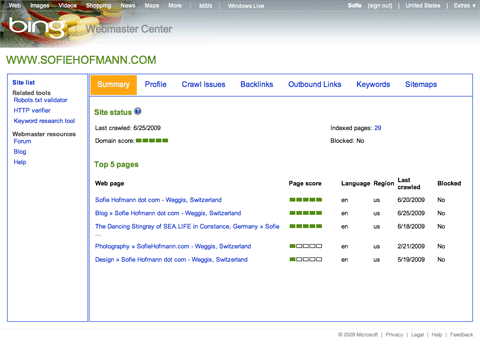Click the 2/21/2009 last crawled date
Viewport: 480px width, 360px height.
(411, 246)
